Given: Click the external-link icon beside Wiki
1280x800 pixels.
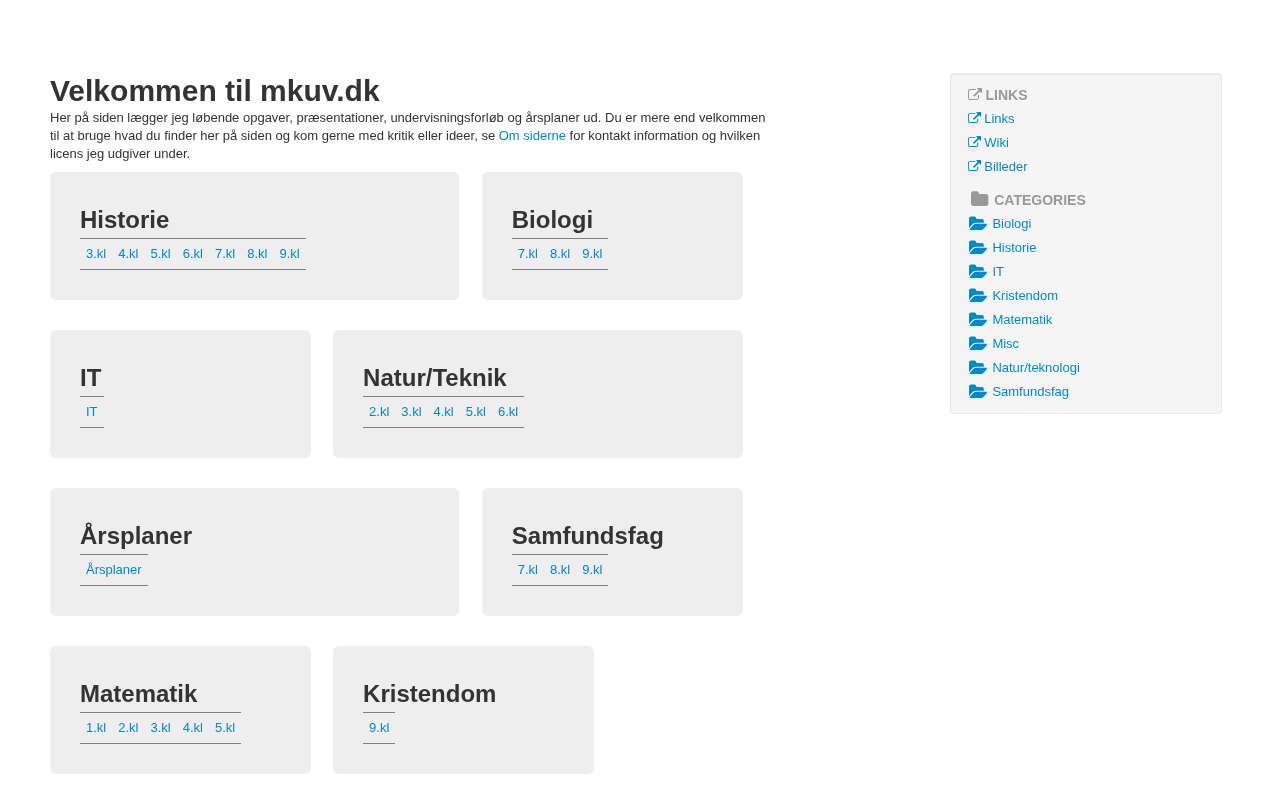Looking at the screenshot, I should pos(974,143).
